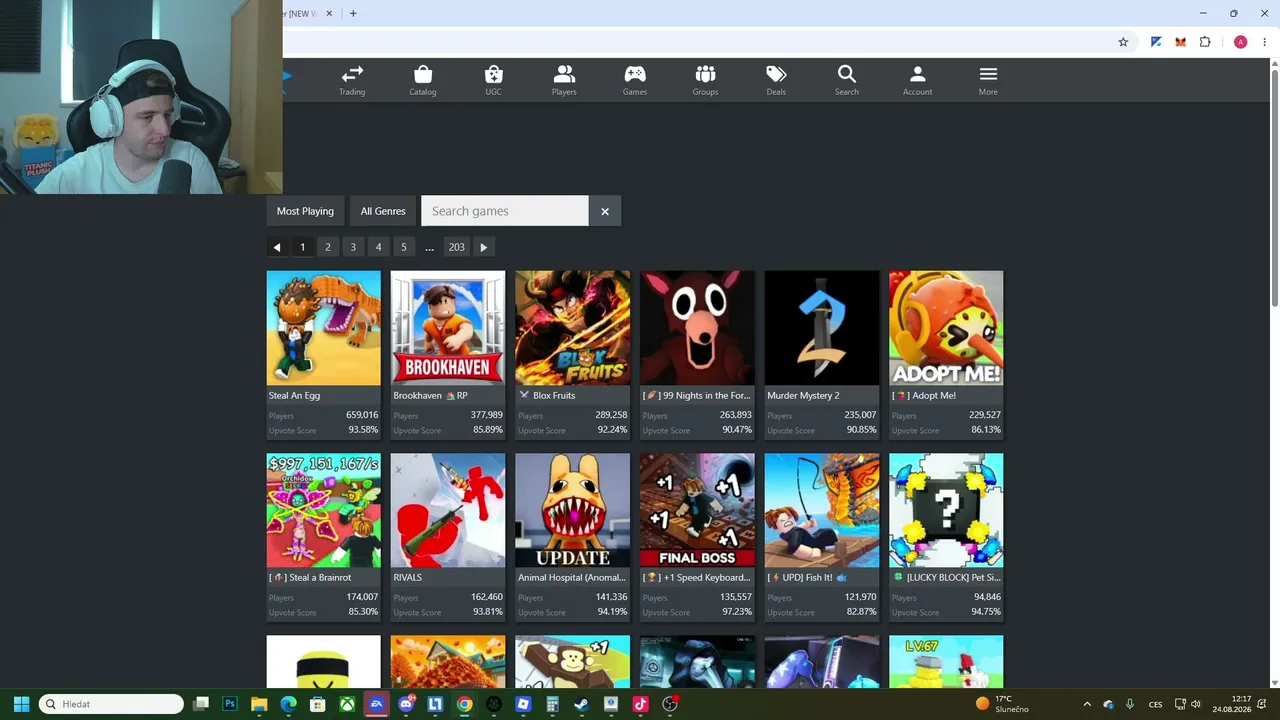
Task: Open the +1 Speed Keyboard game thumbnail
Action: click(697, 511)
